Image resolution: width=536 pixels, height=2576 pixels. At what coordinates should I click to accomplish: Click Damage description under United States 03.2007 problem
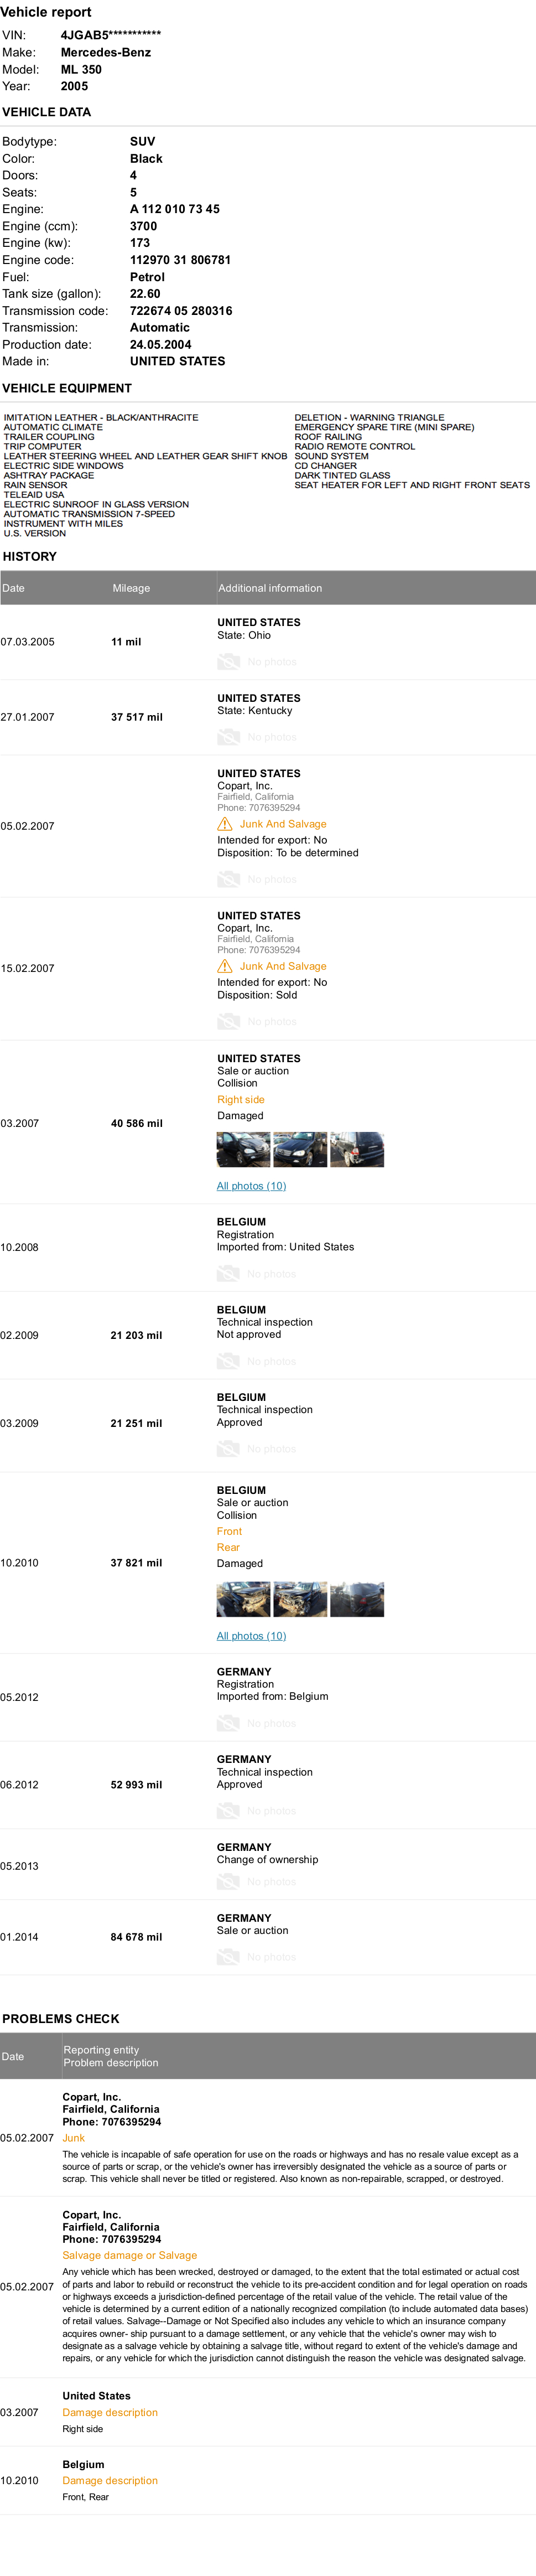click(x=110, y=2412)
